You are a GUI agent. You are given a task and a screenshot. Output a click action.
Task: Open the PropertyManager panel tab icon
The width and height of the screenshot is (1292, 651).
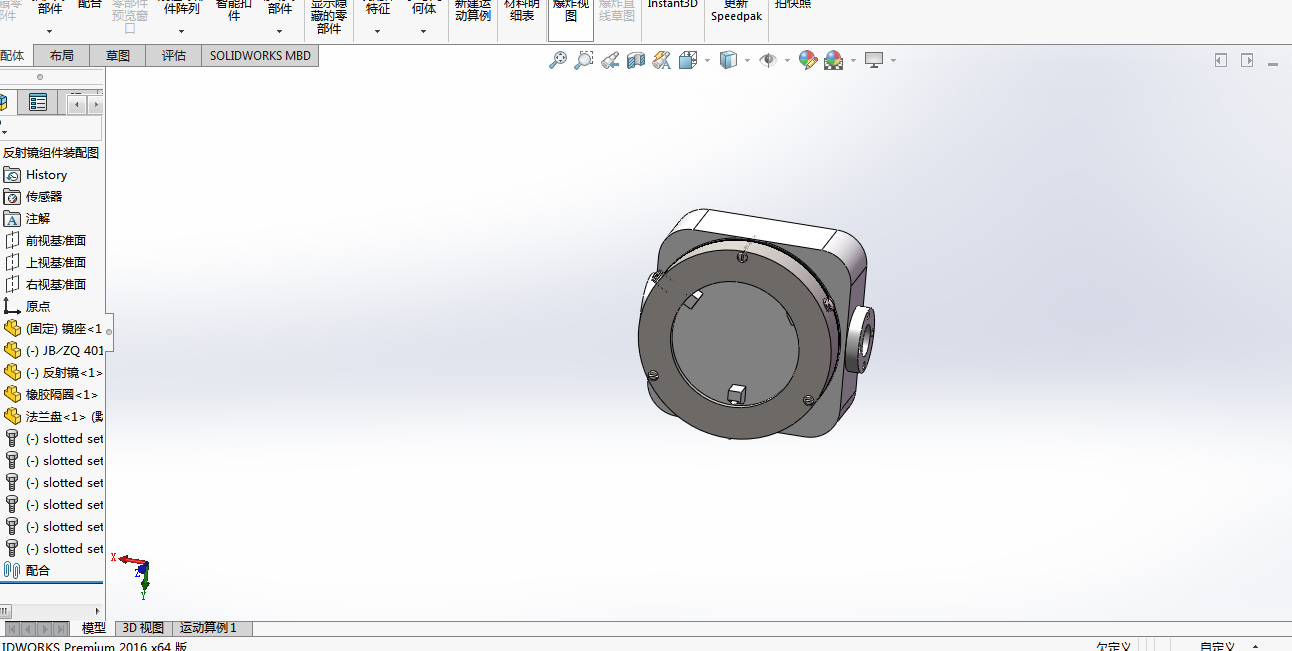(x=38, y=102)
